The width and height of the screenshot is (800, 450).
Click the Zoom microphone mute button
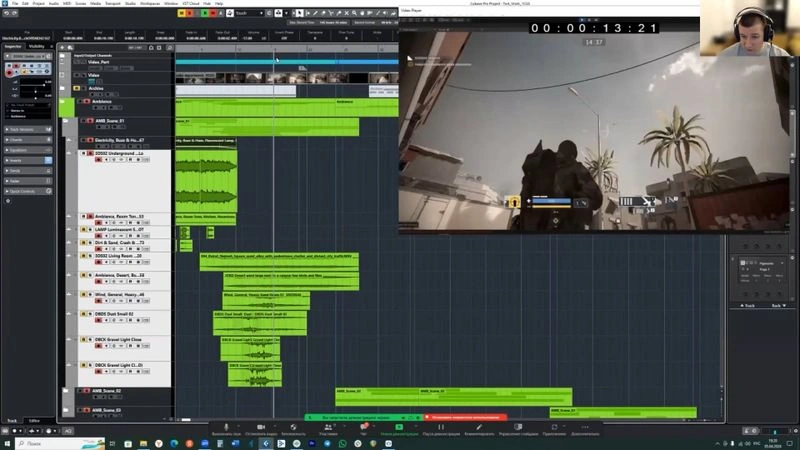click(226, 430)
